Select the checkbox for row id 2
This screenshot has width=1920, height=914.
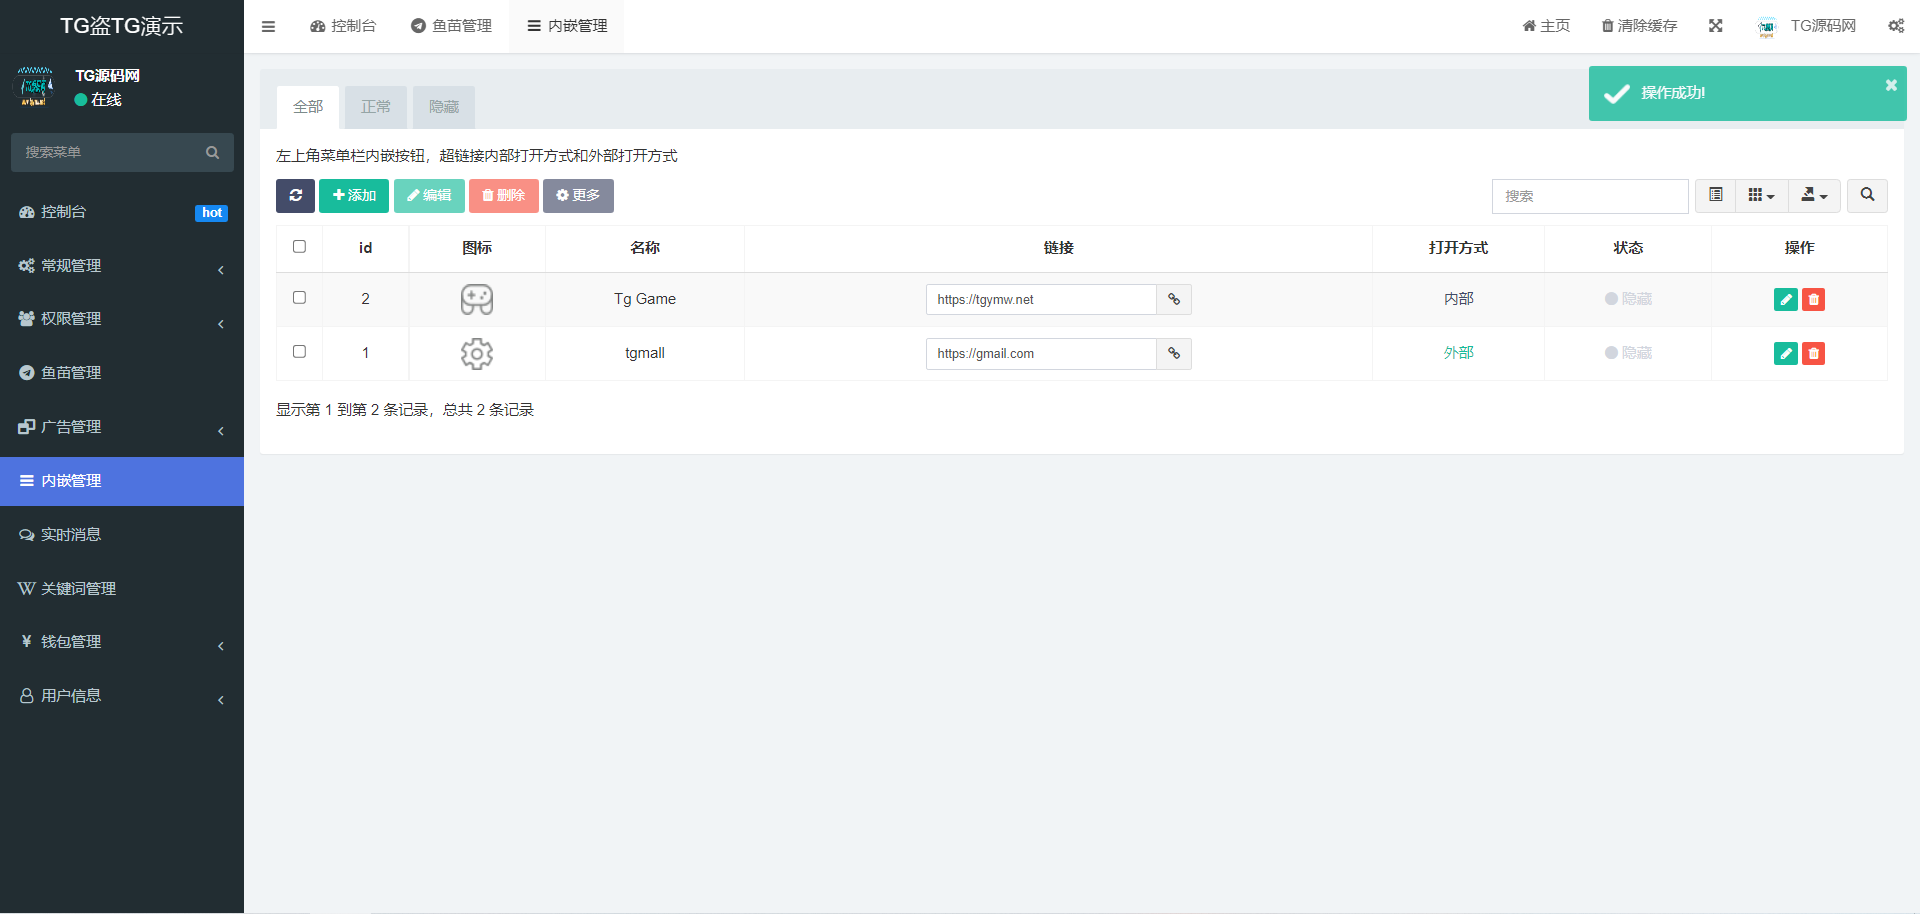[x=299, y=298]
